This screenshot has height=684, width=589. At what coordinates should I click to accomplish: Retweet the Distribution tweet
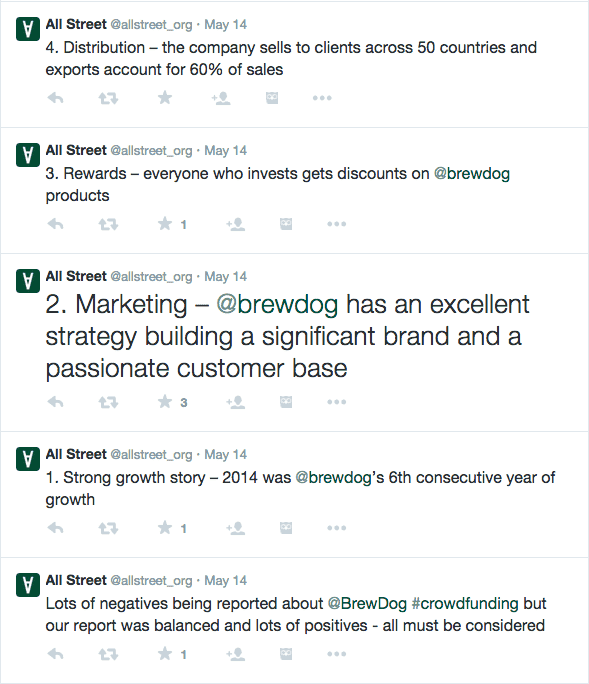tap(108, 98)
